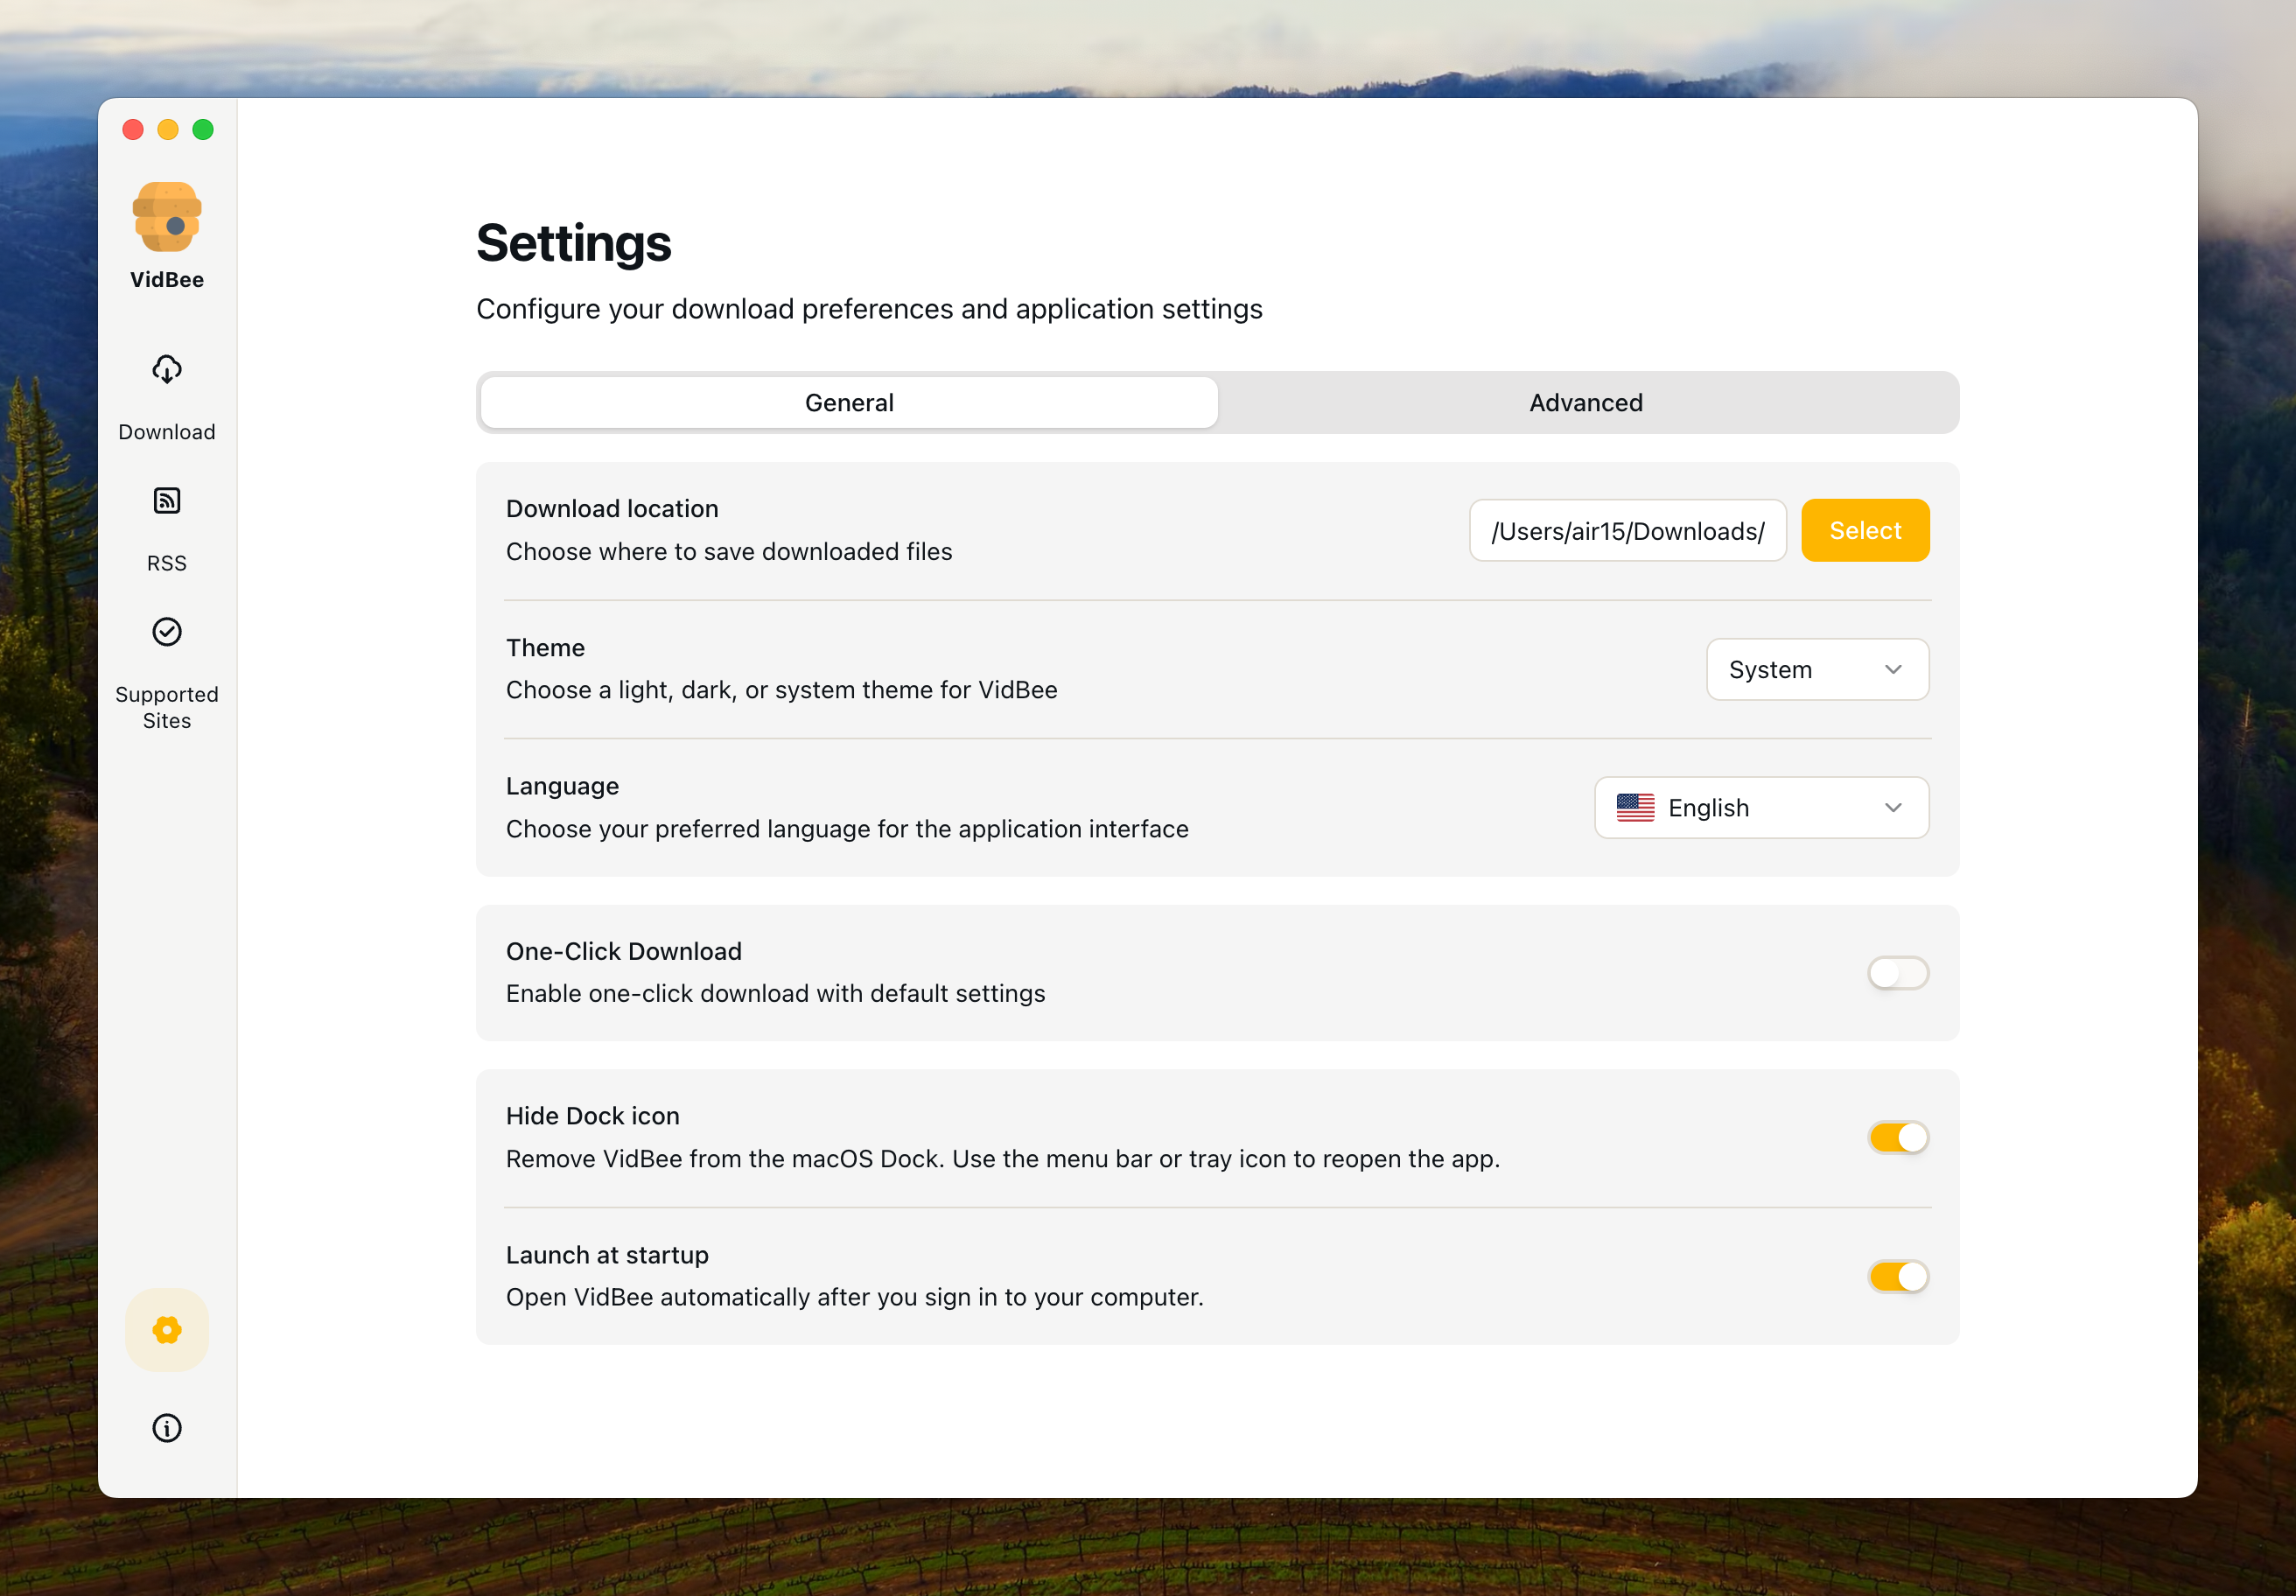Open the Language dropdown showing English

(x=1761, y=807)
